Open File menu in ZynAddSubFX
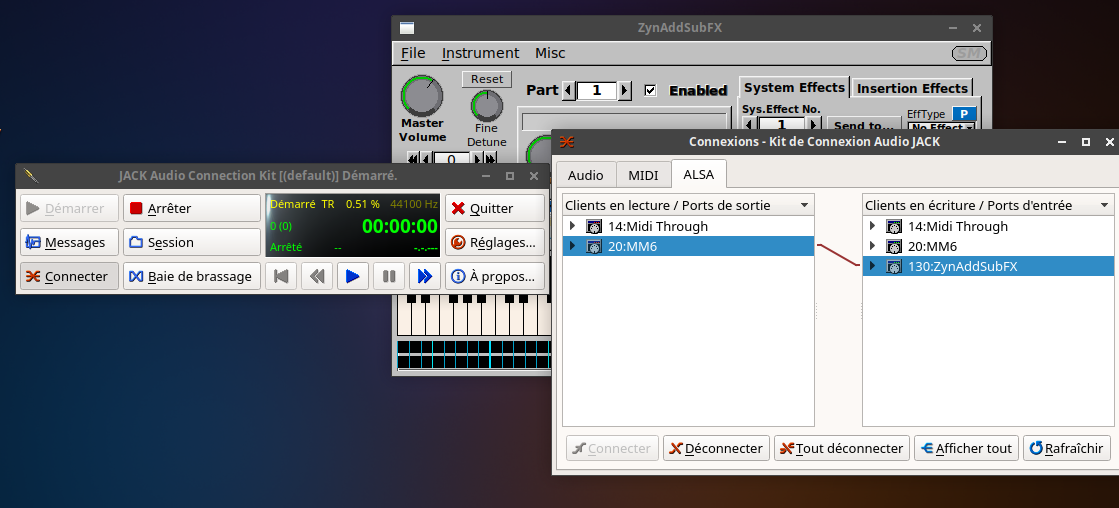This screenshot has width=1119, height=508. coord(413,53)
